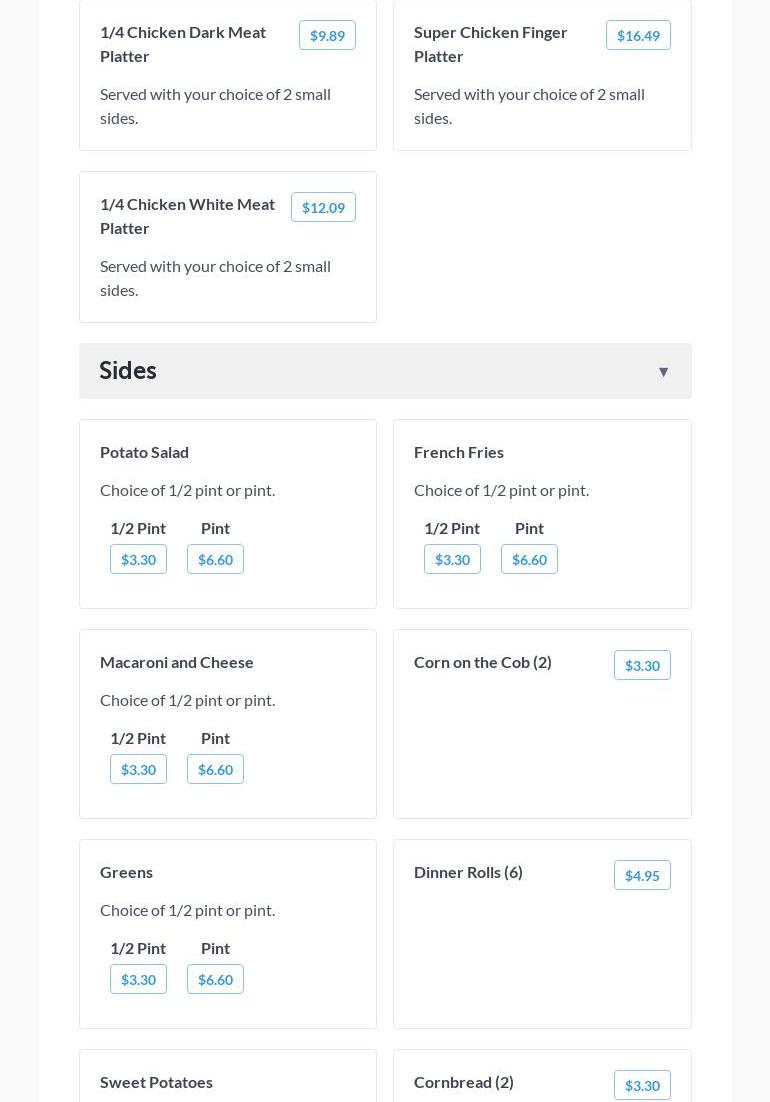Add Dinner Rolls (6) for $4.95
The image size is (770, 1102).
coord(642,876)
